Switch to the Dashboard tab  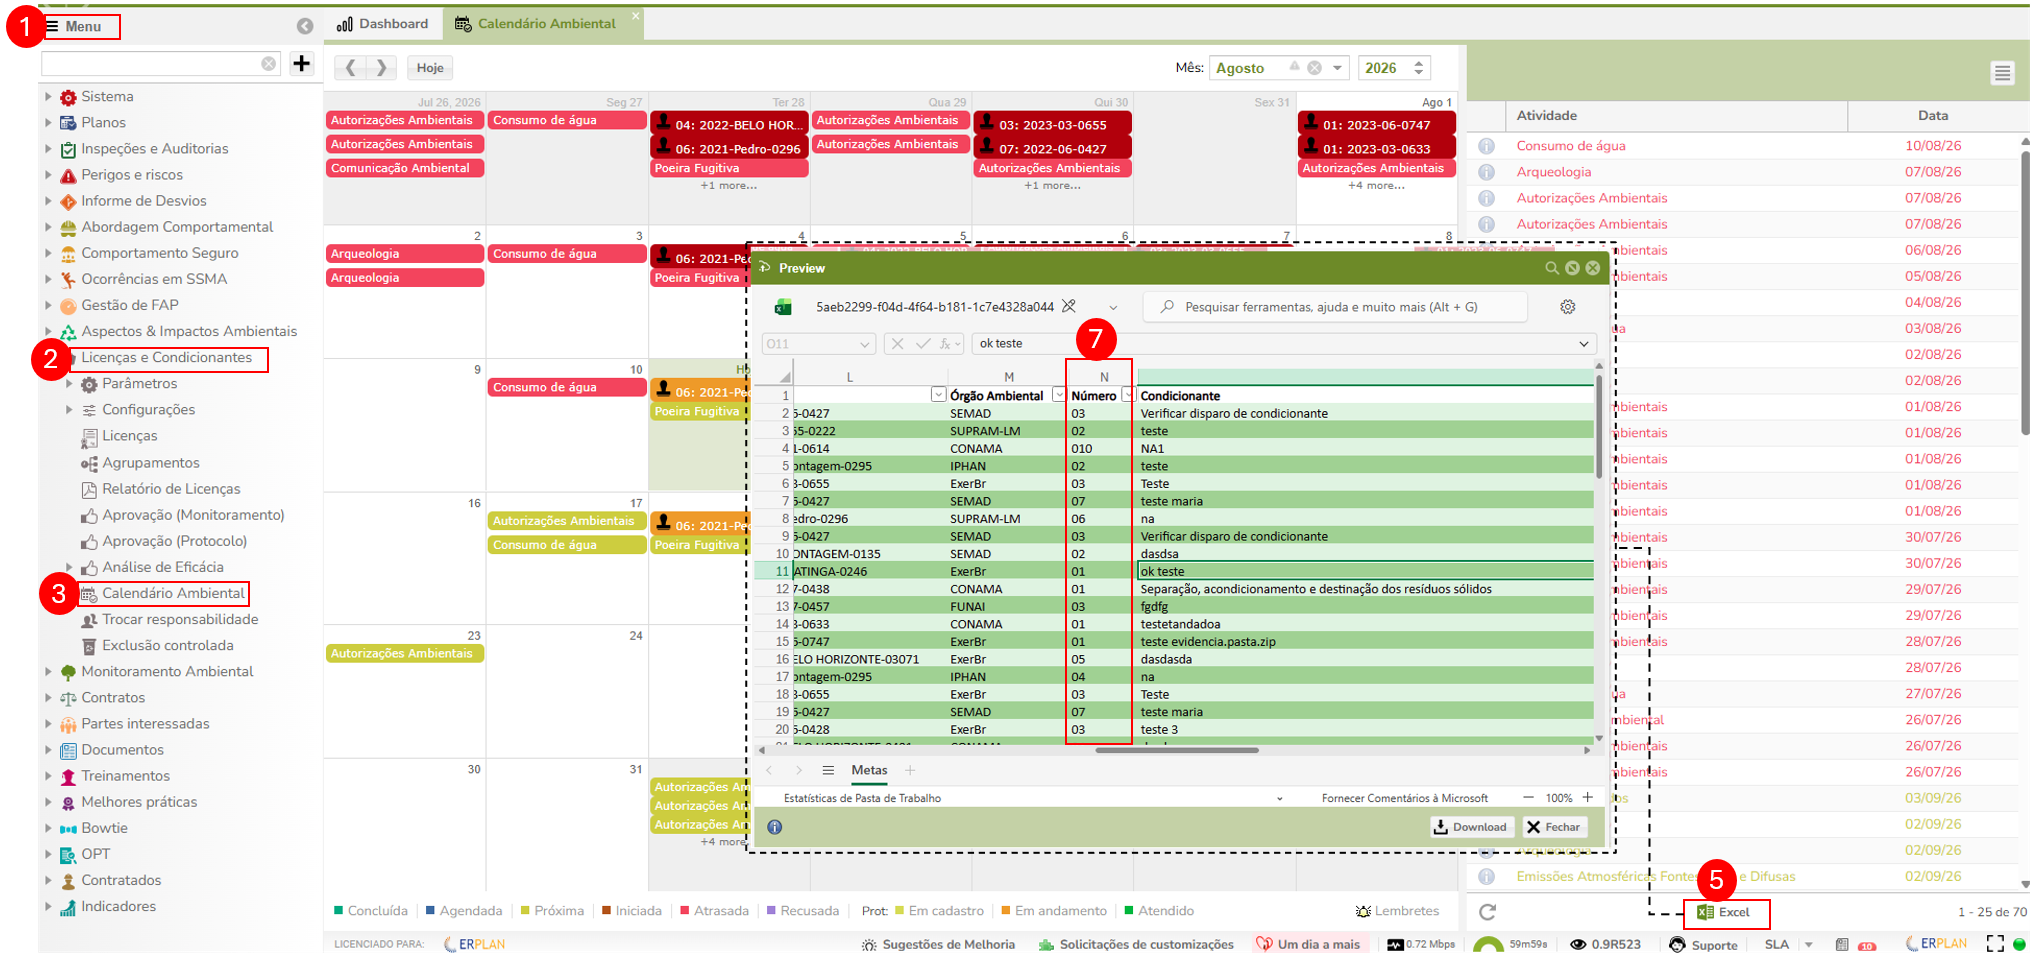(x=383, y=24)
